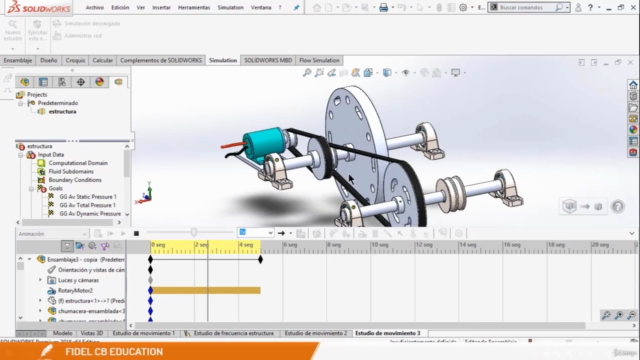Image resolution: width=640 pixels, height=360 pixels.
Task: Select GG Av Static Pressure 1 goal
Action: 88,197
